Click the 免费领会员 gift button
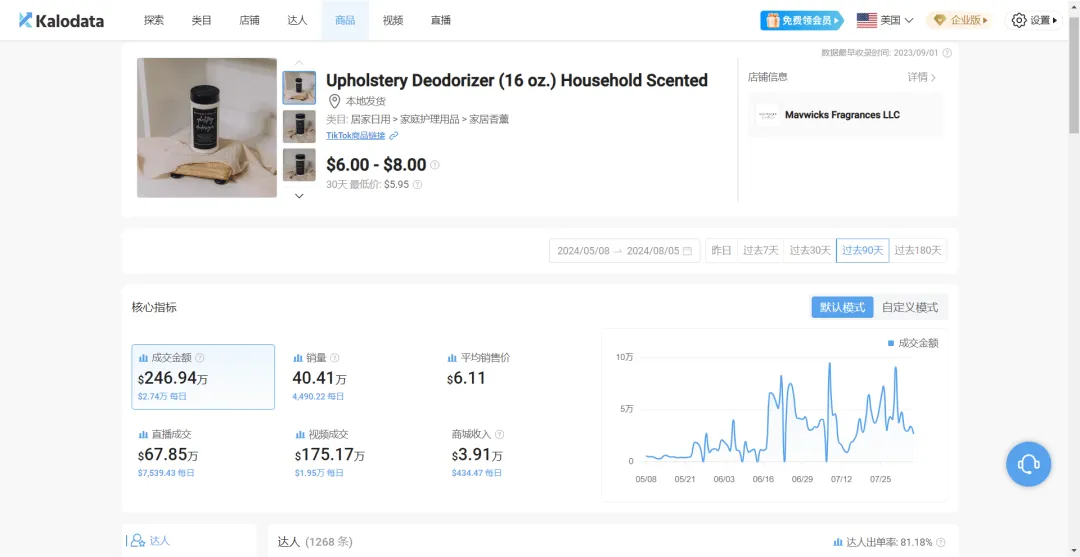The image size is (1080, 557). point(802,21)
